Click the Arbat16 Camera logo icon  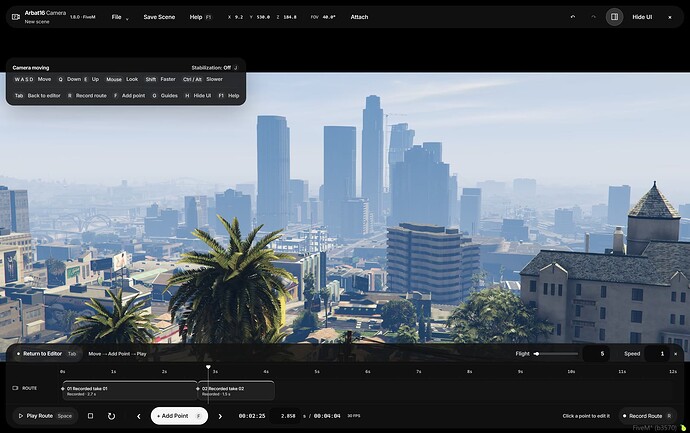point(16,17)
